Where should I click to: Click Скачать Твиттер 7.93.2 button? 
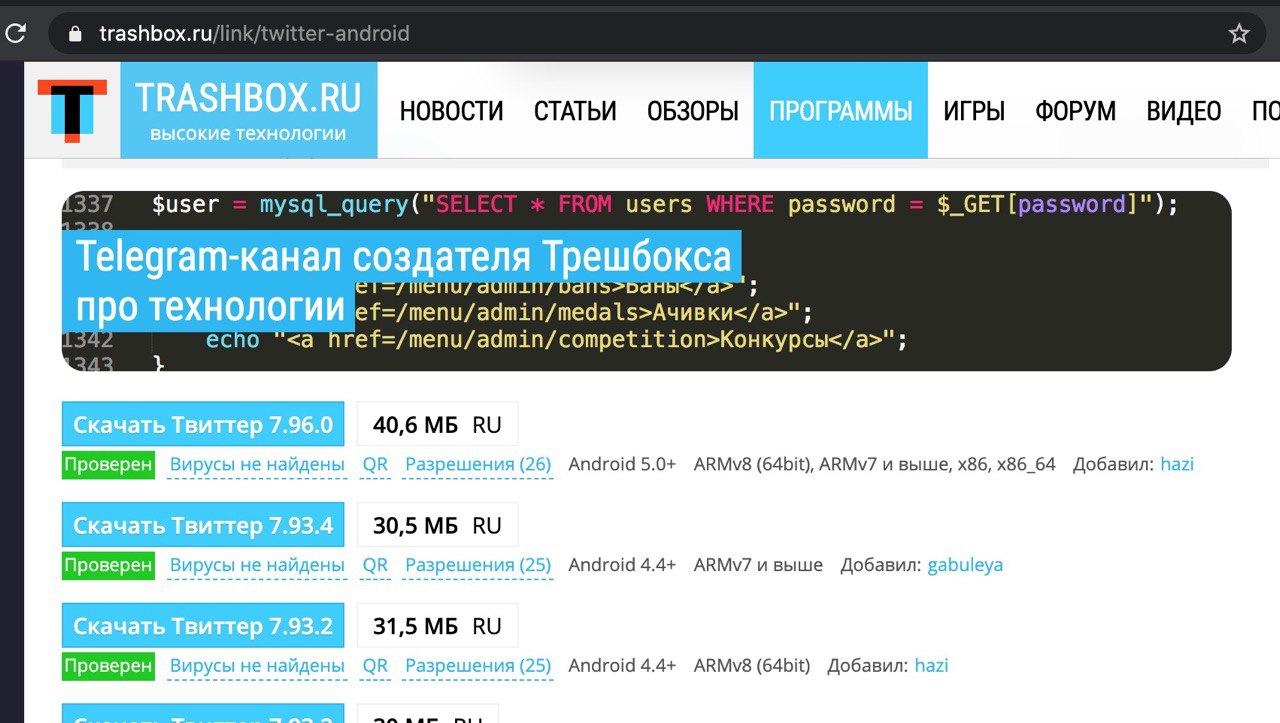(x=203, y=626)
